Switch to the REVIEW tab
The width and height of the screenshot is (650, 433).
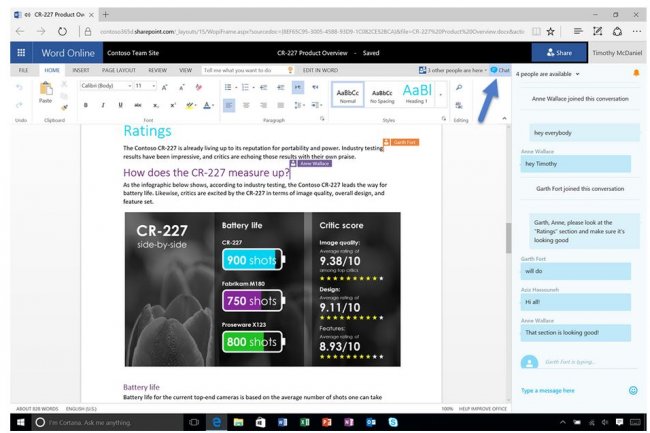(x=158, y=70)
